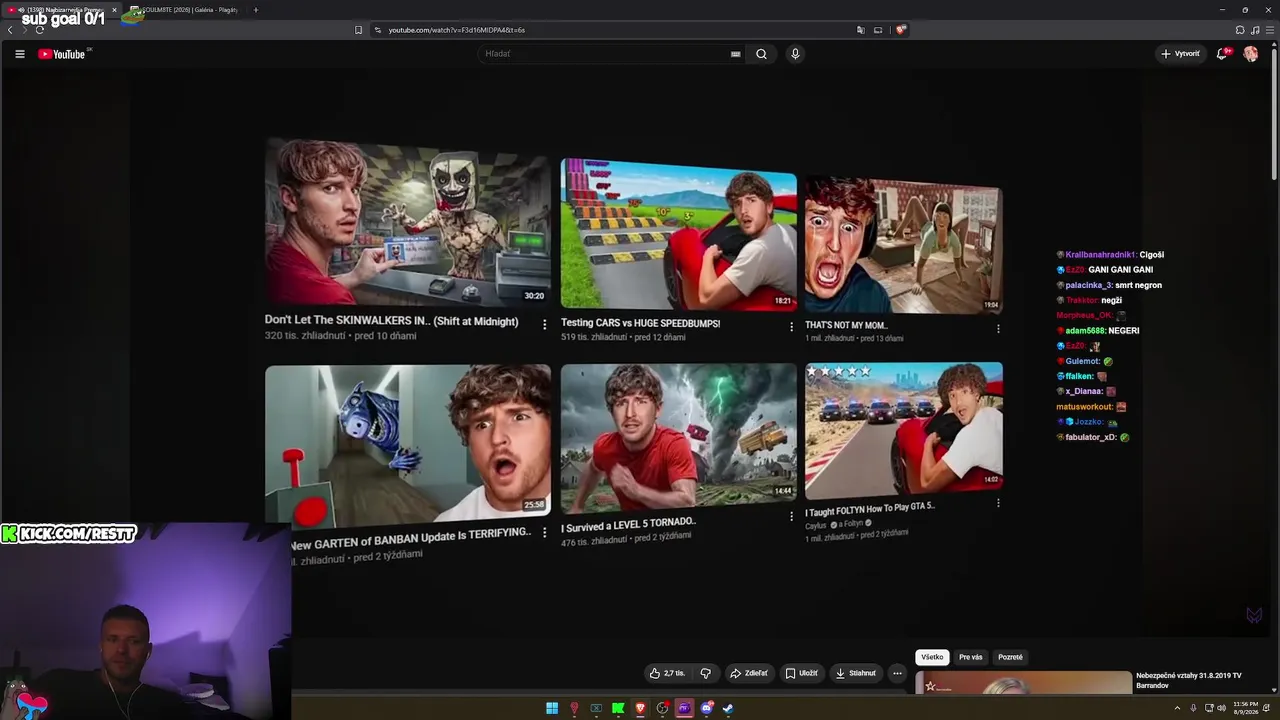Viewport: 1280px width, 720px height.
Task: Click the browser address bar URL
Action: tap(456, 30)
